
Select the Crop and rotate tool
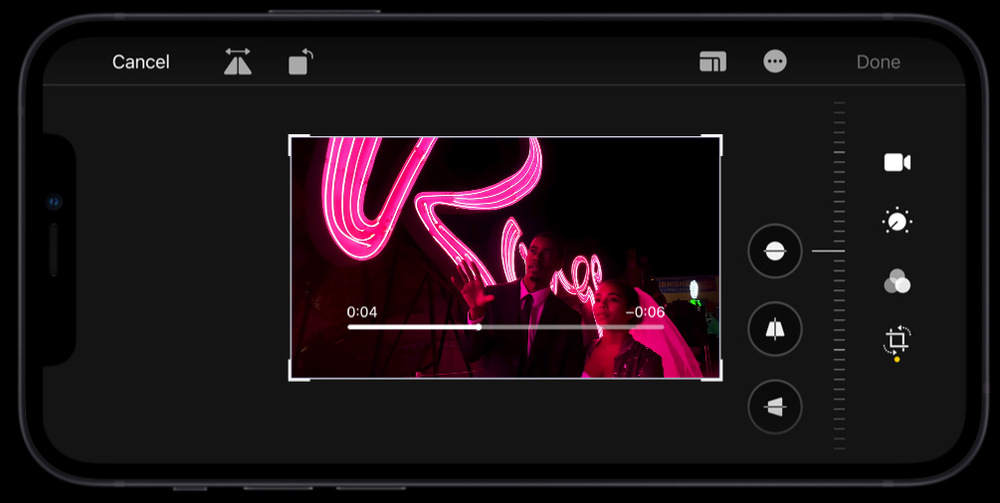tap(896, 341)
